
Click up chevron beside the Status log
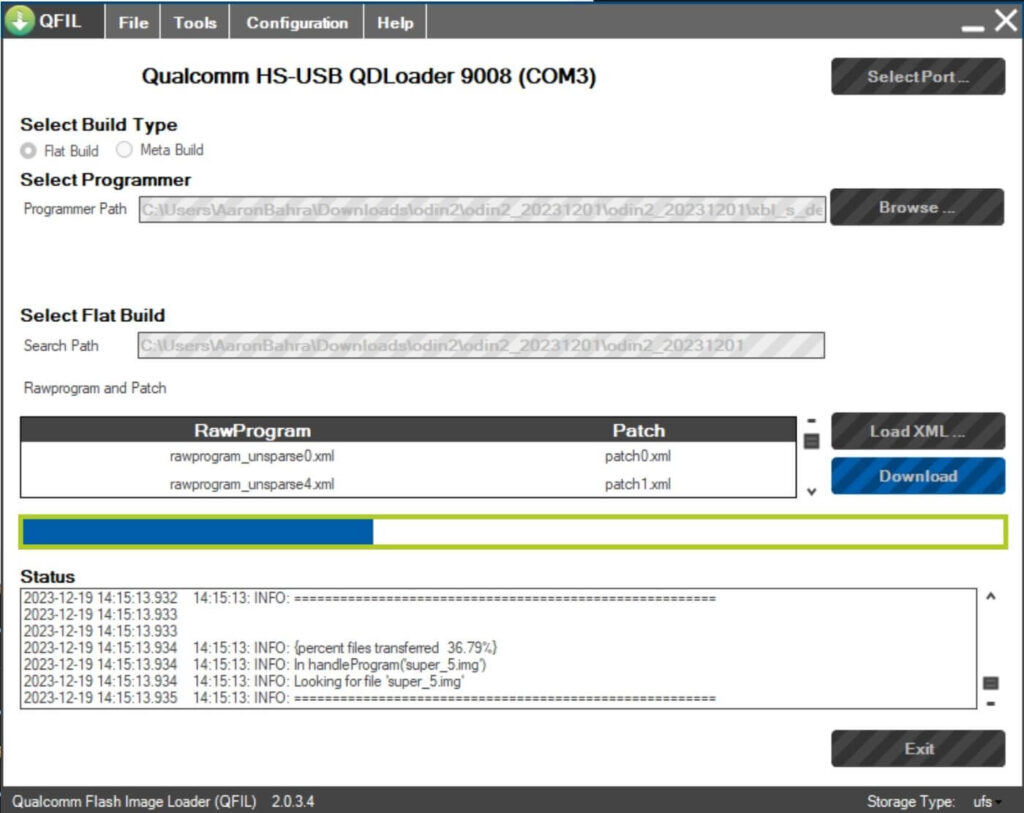pyautogui.click(x=991, y=597)
